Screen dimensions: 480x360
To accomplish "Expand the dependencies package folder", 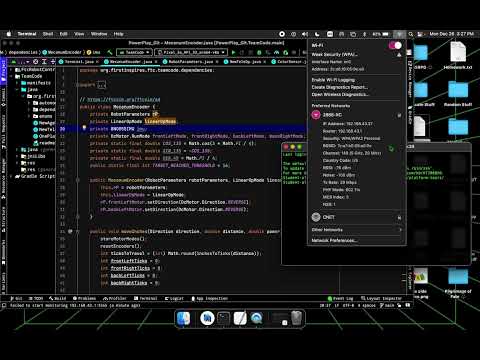I will (x=29, y=110).
